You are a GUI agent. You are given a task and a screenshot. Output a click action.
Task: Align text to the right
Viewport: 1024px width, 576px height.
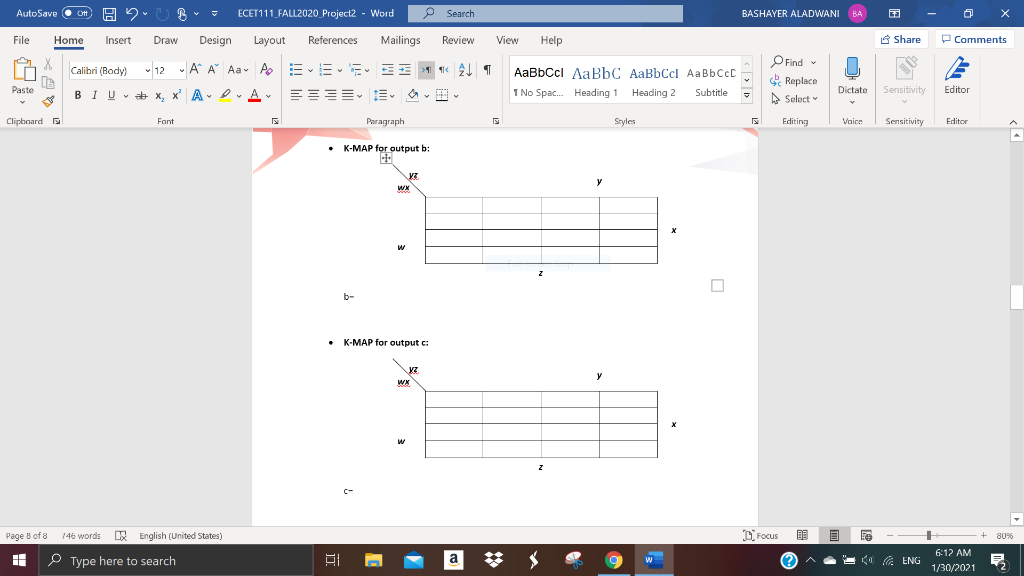coord(330,96)
